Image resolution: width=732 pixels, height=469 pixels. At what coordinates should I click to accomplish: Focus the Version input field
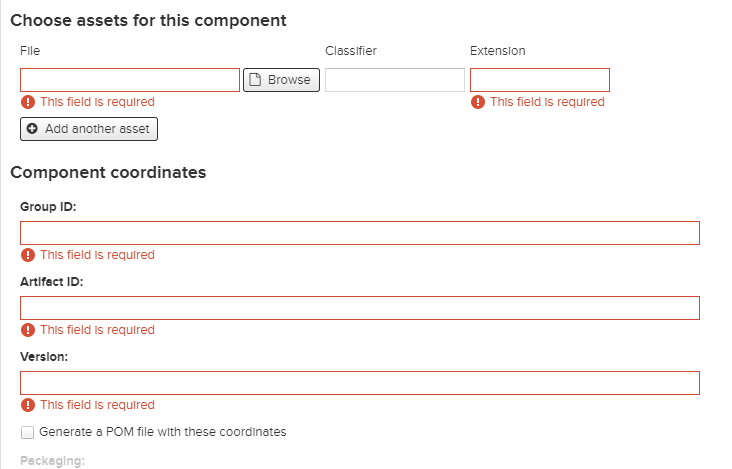[x=360, y=383]
